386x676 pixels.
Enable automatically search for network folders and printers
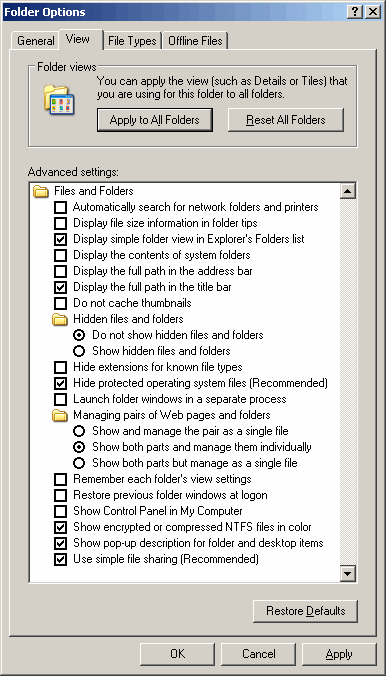coord(60,207)
